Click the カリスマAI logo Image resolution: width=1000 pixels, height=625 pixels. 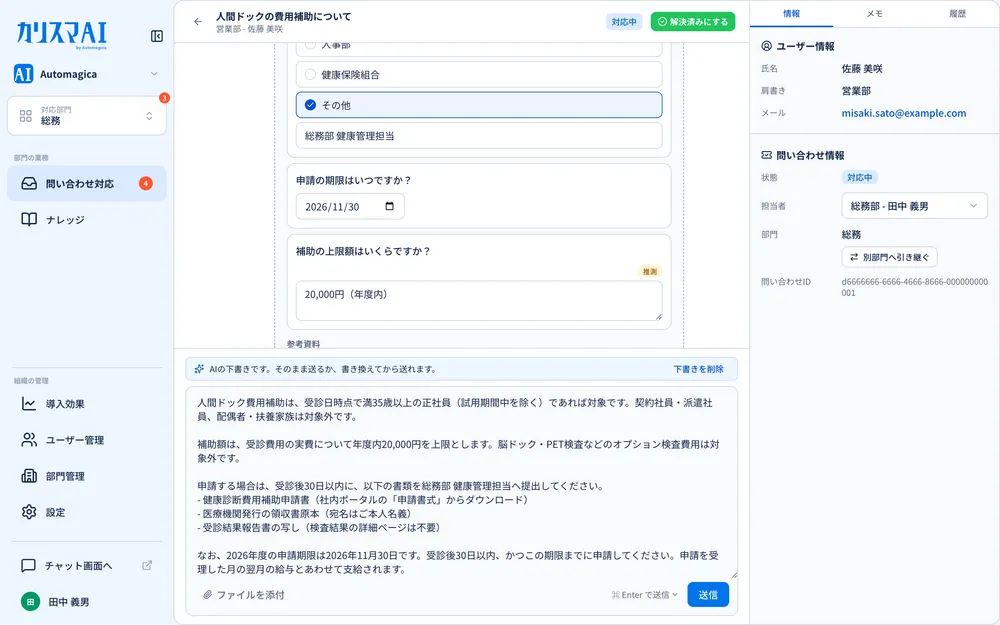click(x=62, y=34)
